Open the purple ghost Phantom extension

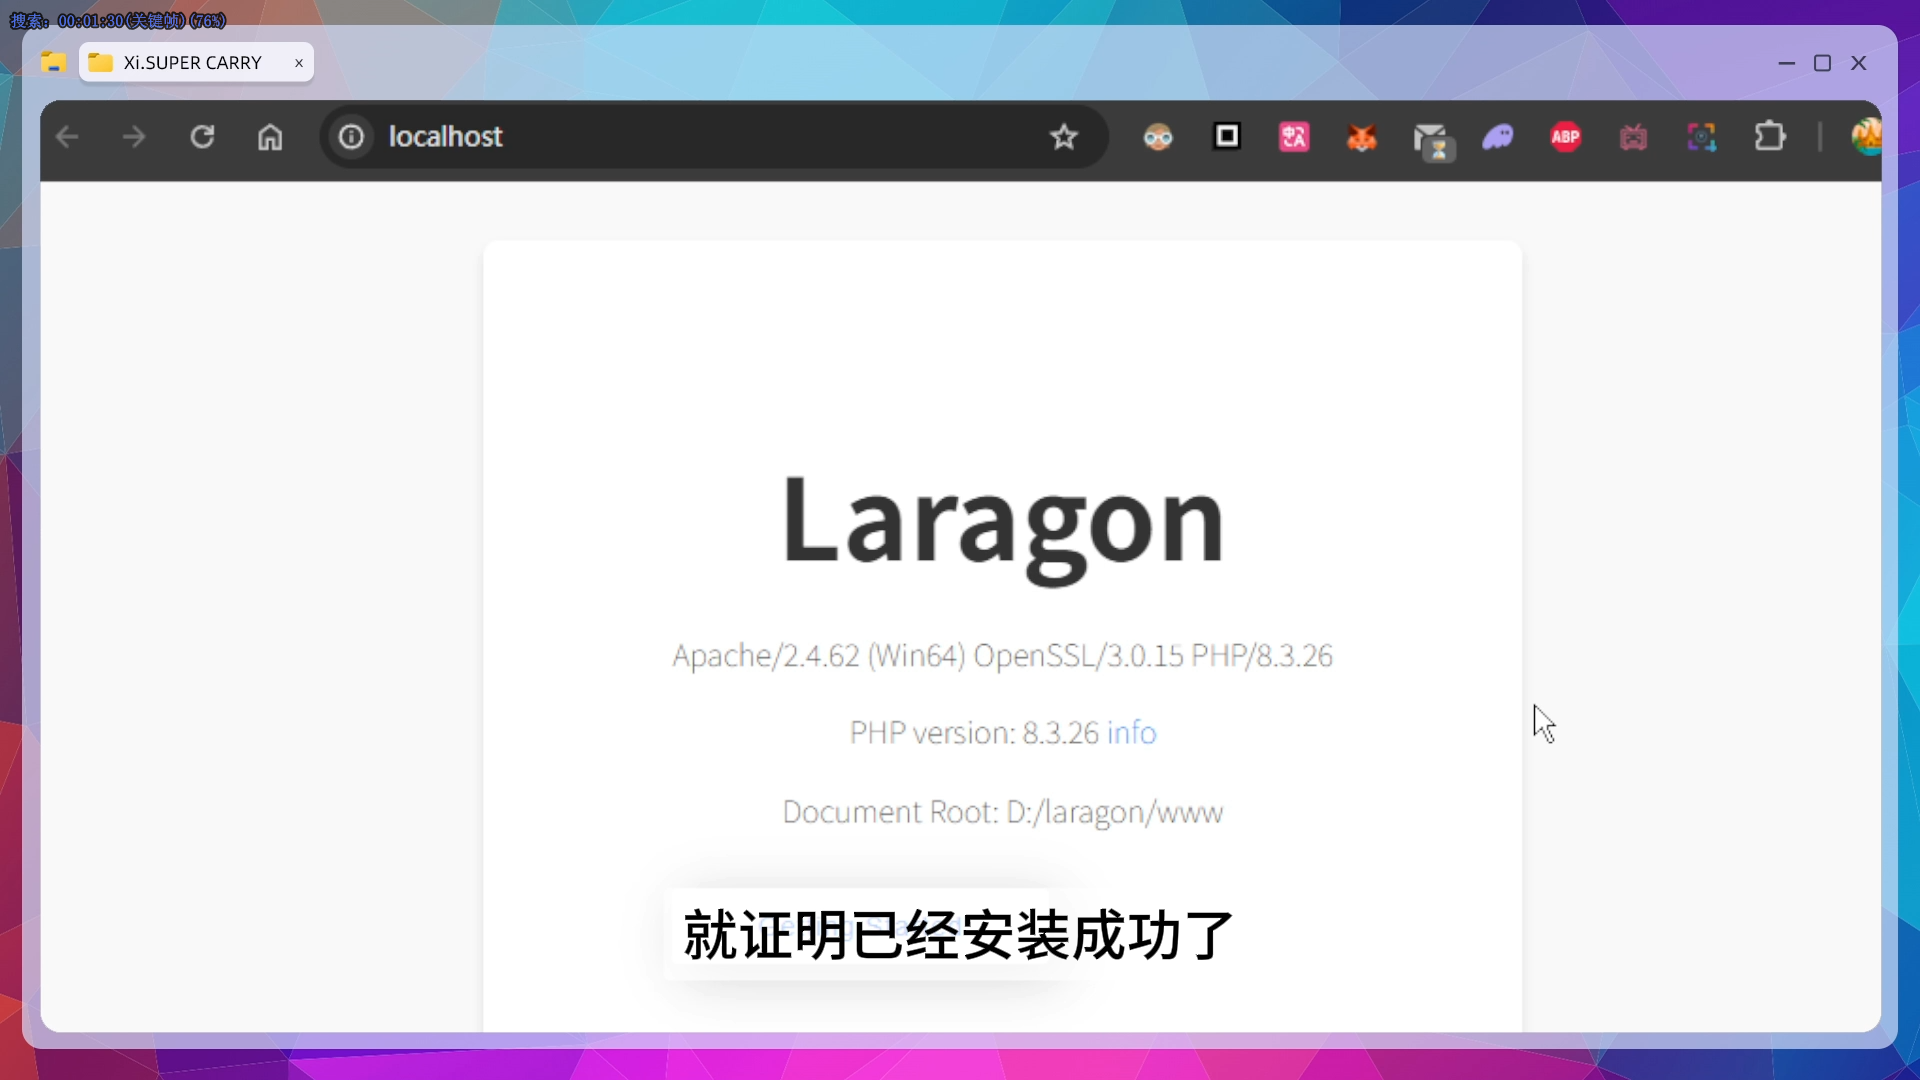tap(1497, 137)
